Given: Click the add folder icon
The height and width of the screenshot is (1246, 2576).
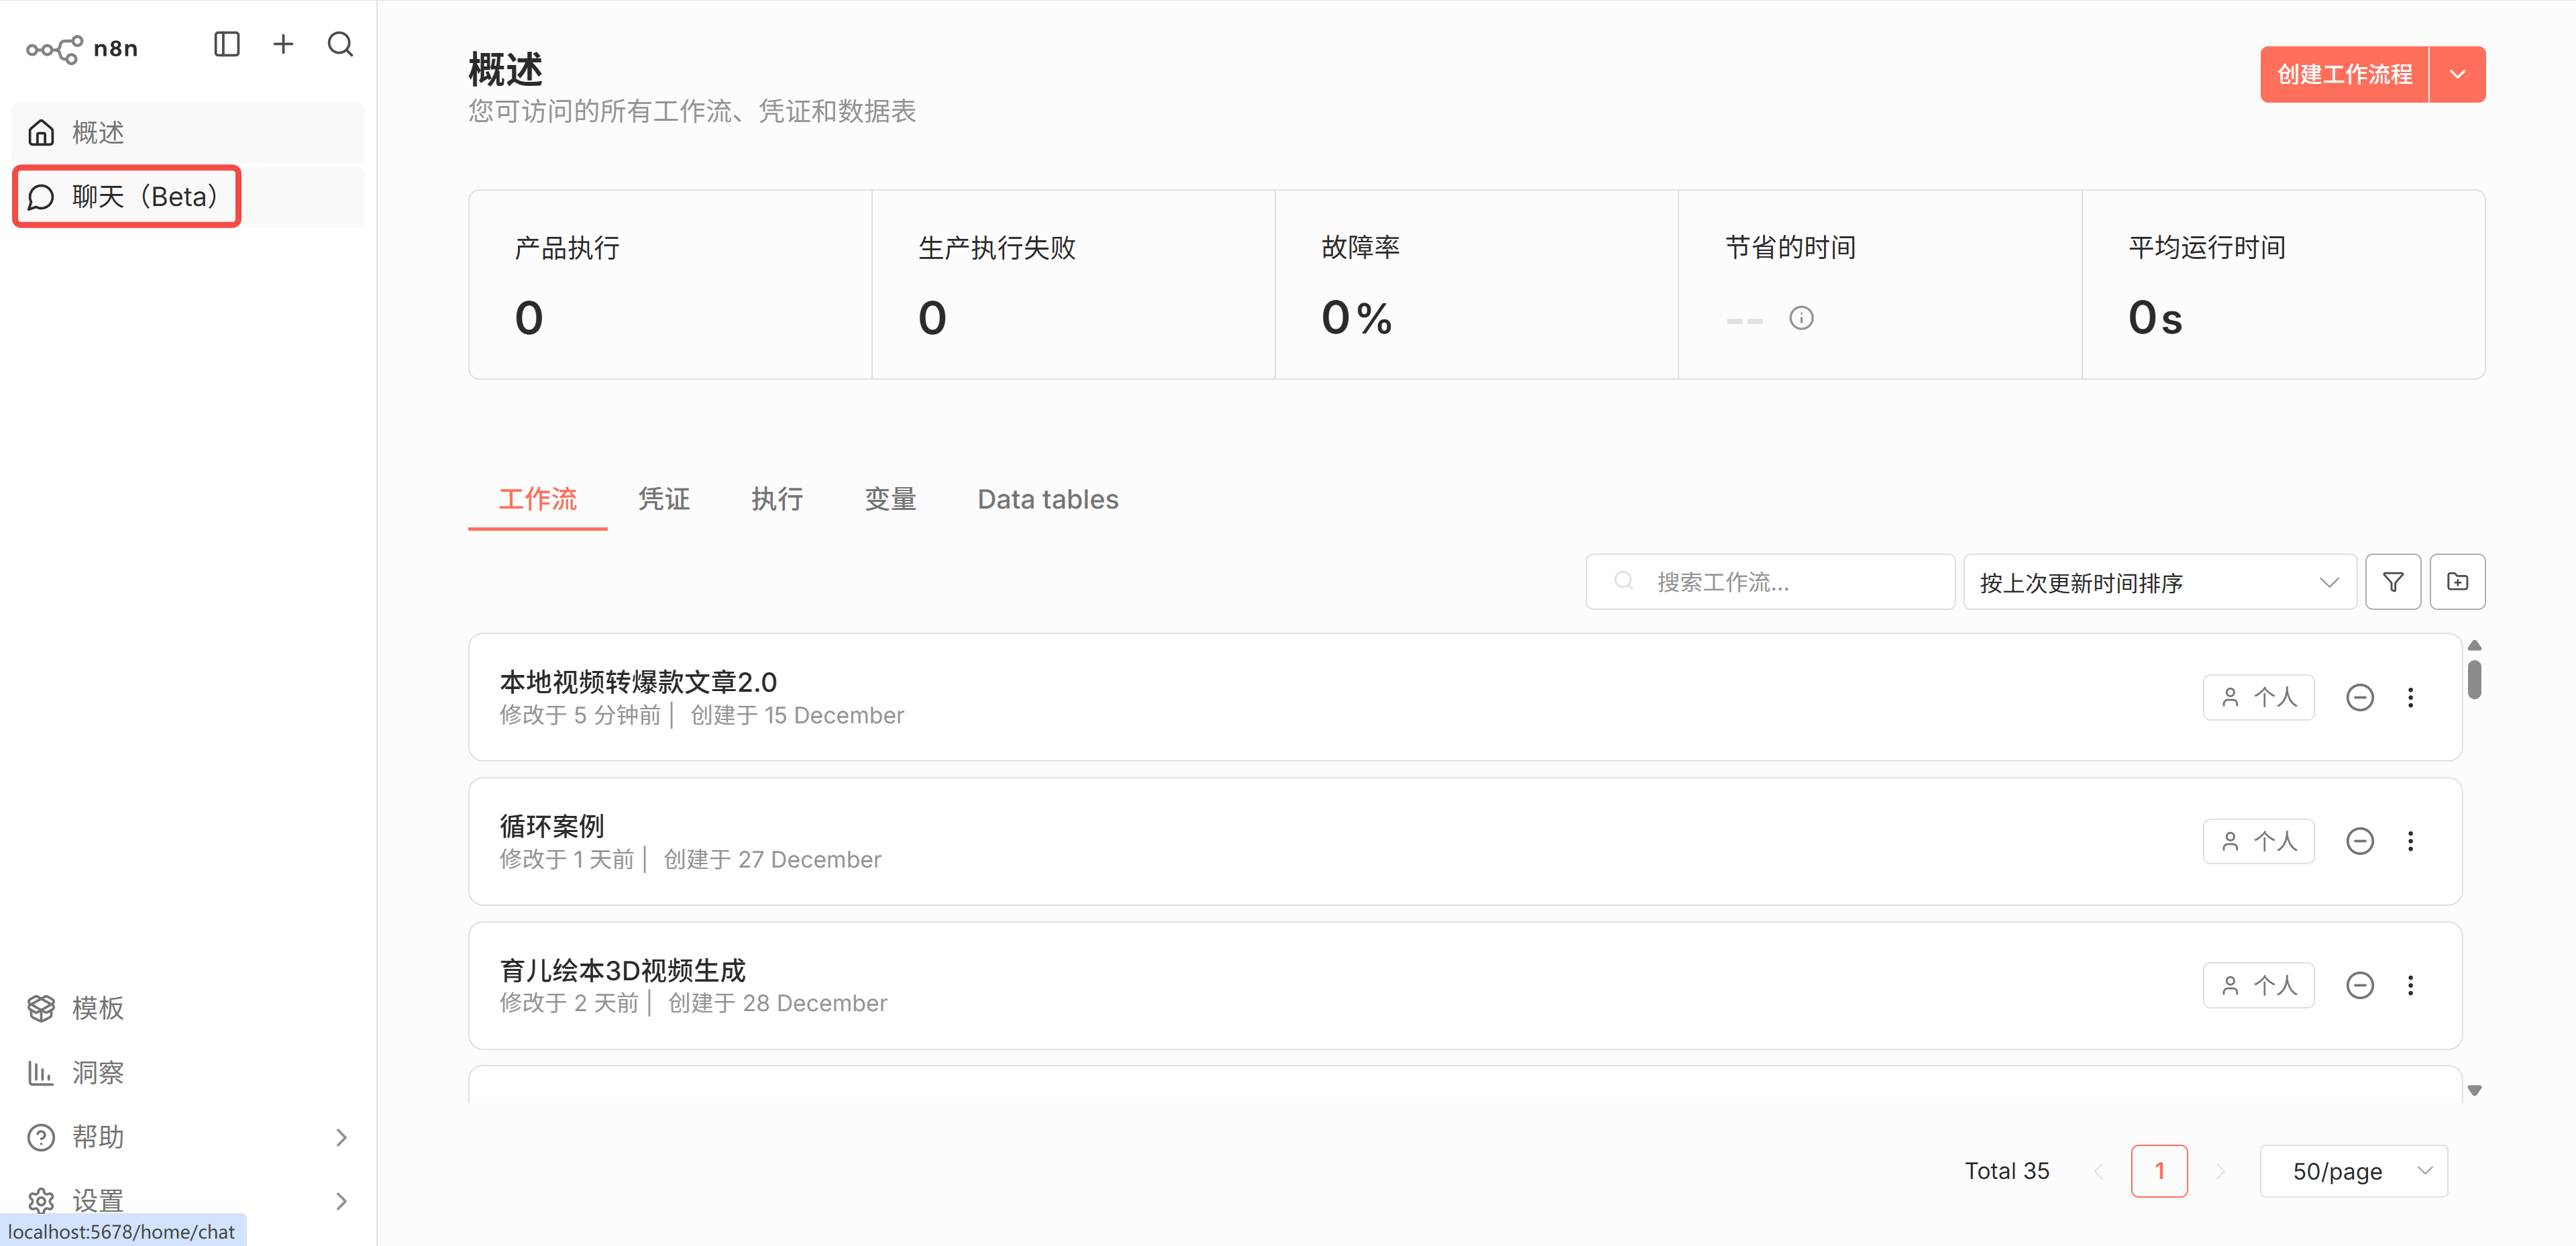Looking at the screenshot, I should [2457, 582].
